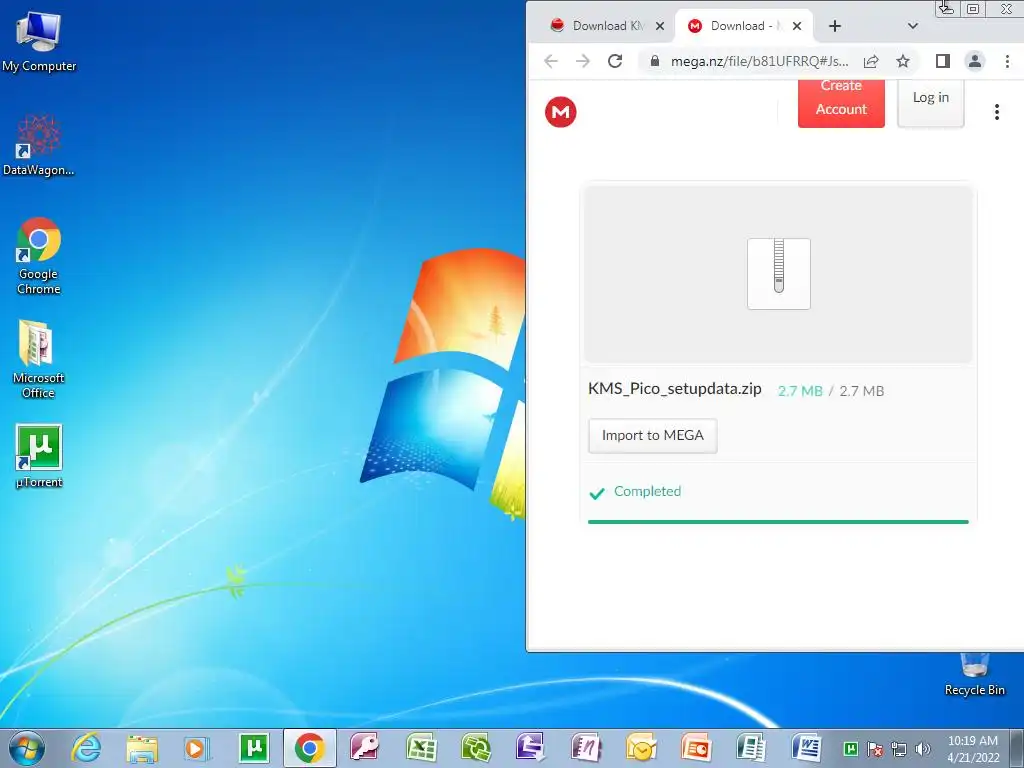Bookmark this page with the star
This screenshot has height=768, width=1024.
903,61
